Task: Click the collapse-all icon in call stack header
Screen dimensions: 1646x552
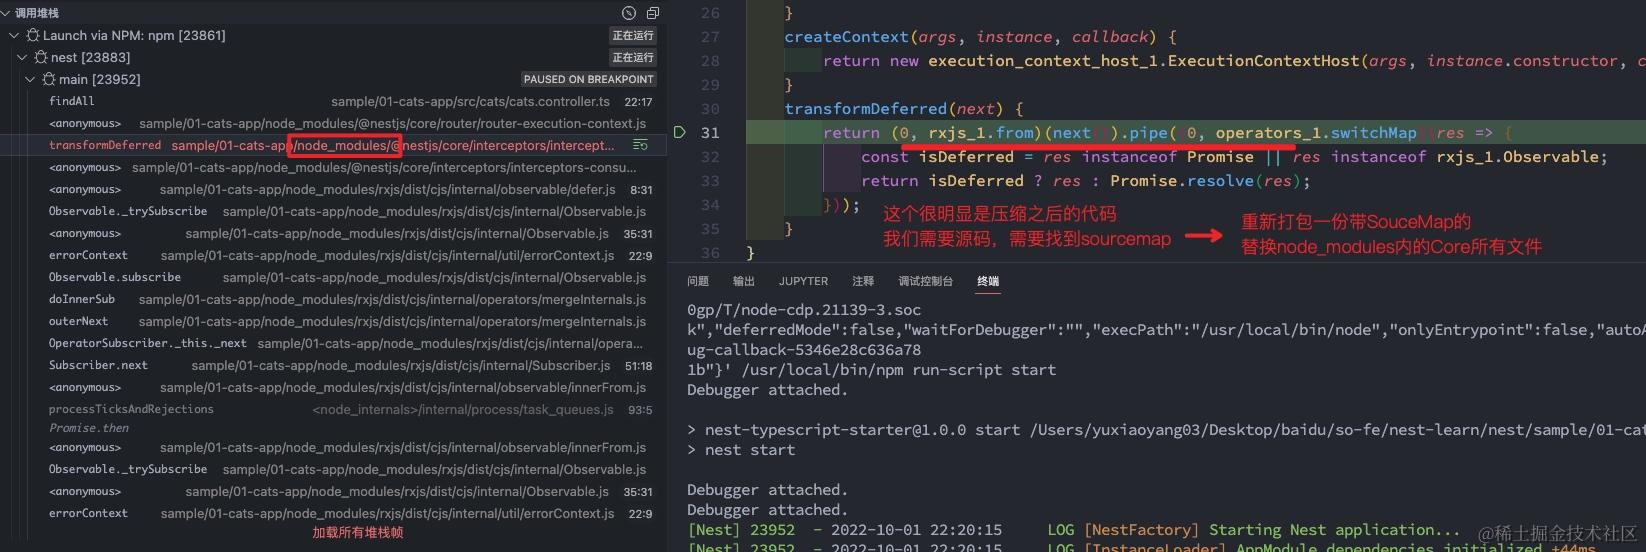Action: tap(653, 13)
